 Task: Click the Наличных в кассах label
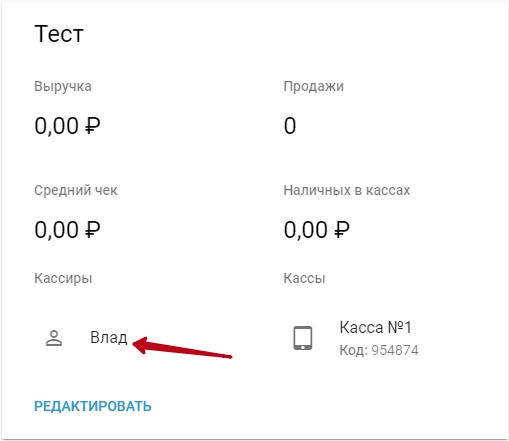(347, 190)
